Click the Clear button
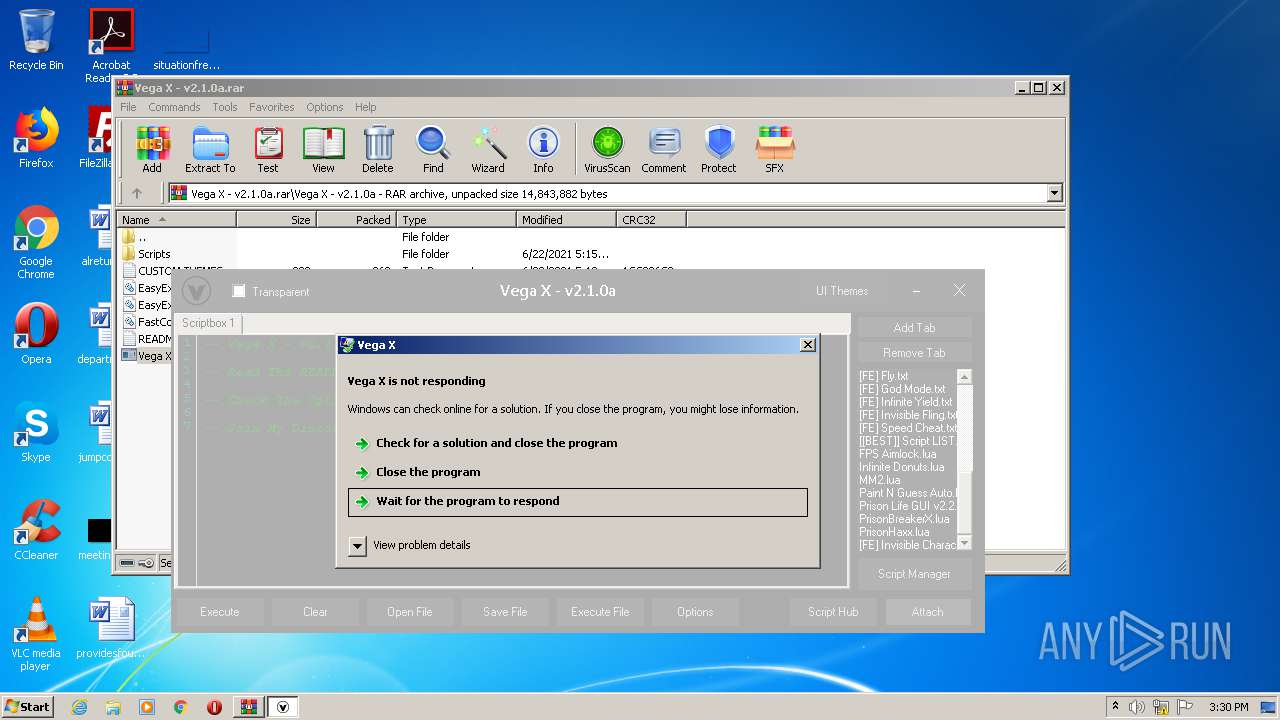Screen dimensions: 1280x720 (315, 612)
